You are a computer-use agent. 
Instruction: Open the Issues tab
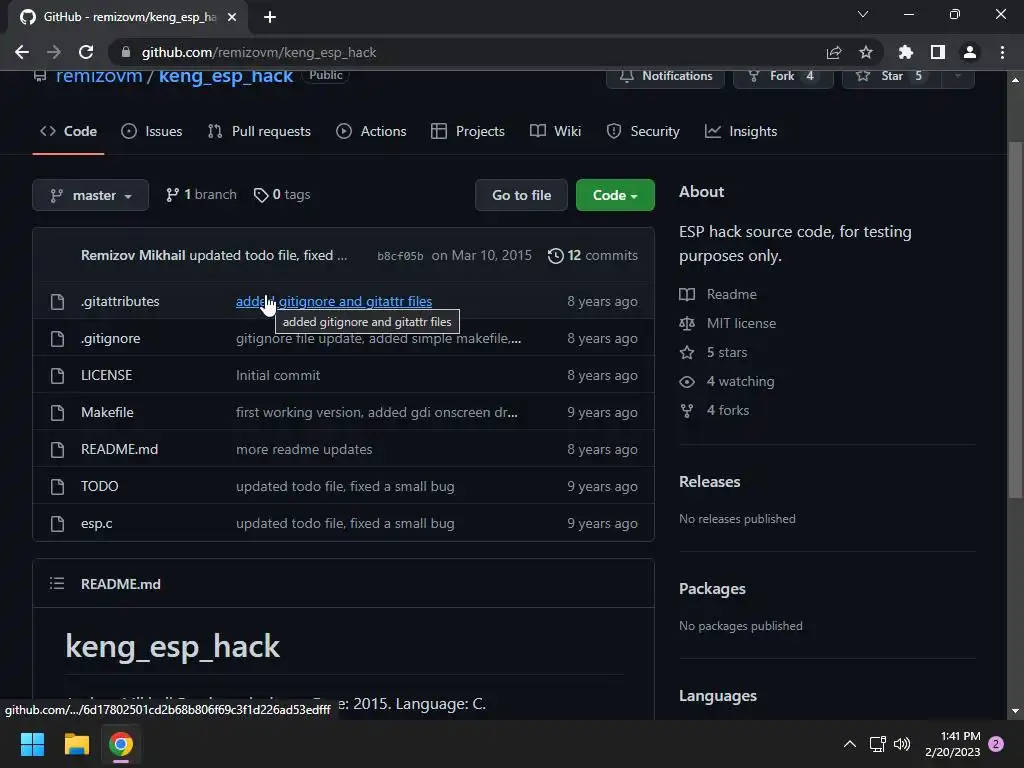(152, 131)
